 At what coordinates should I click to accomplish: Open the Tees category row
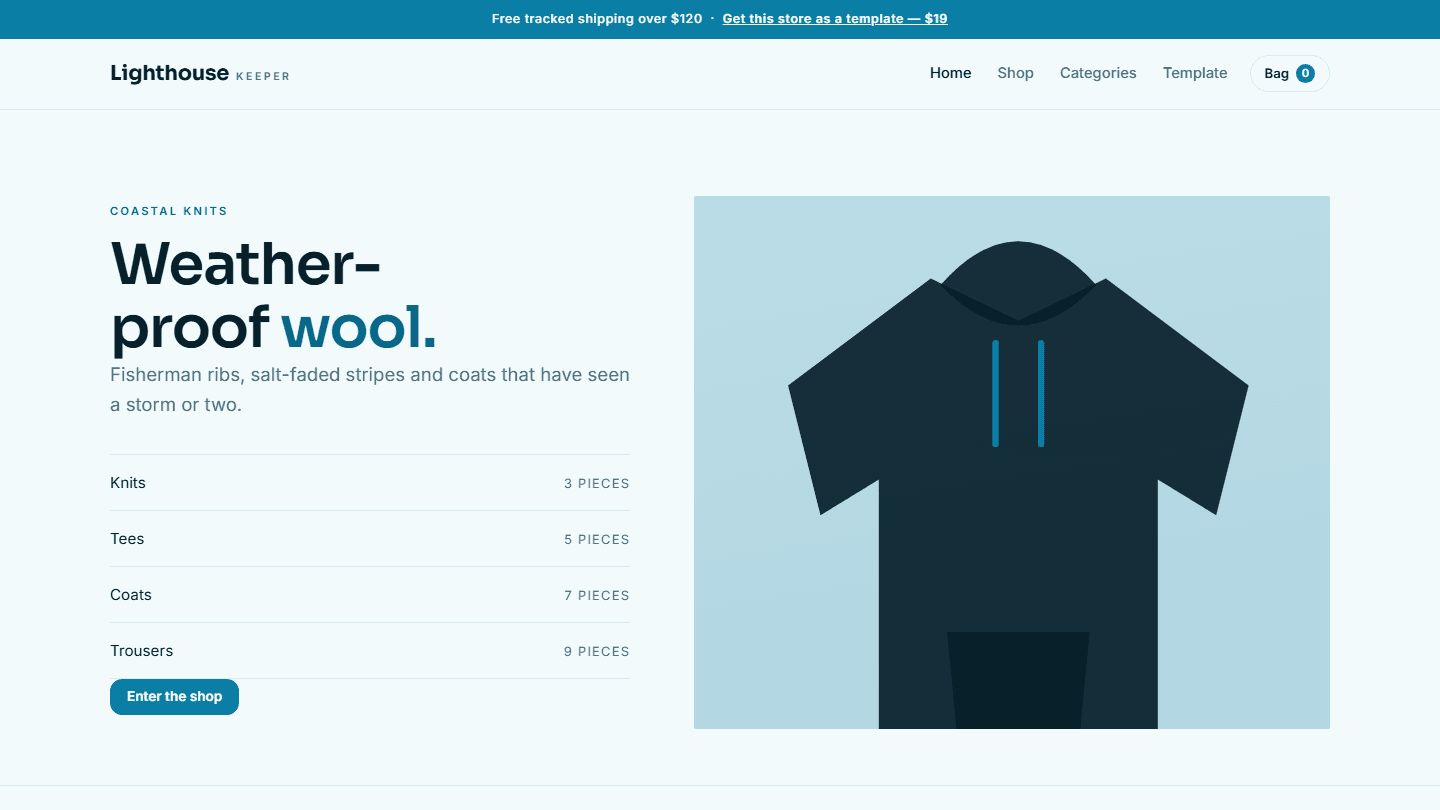coord(370,539)
